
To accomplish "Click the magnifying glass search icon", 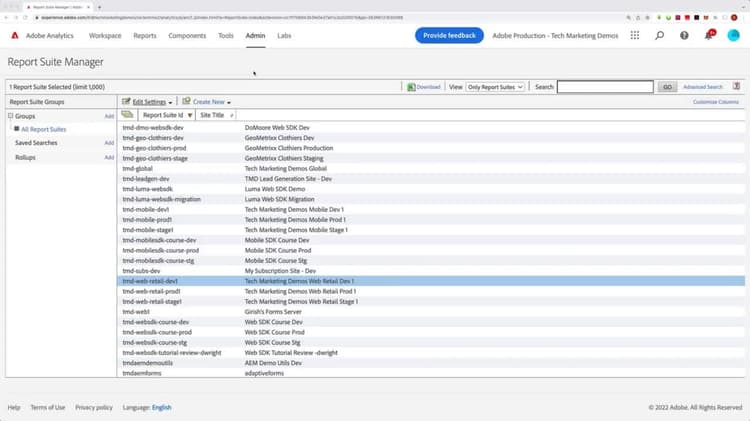I will click(659, 35).
